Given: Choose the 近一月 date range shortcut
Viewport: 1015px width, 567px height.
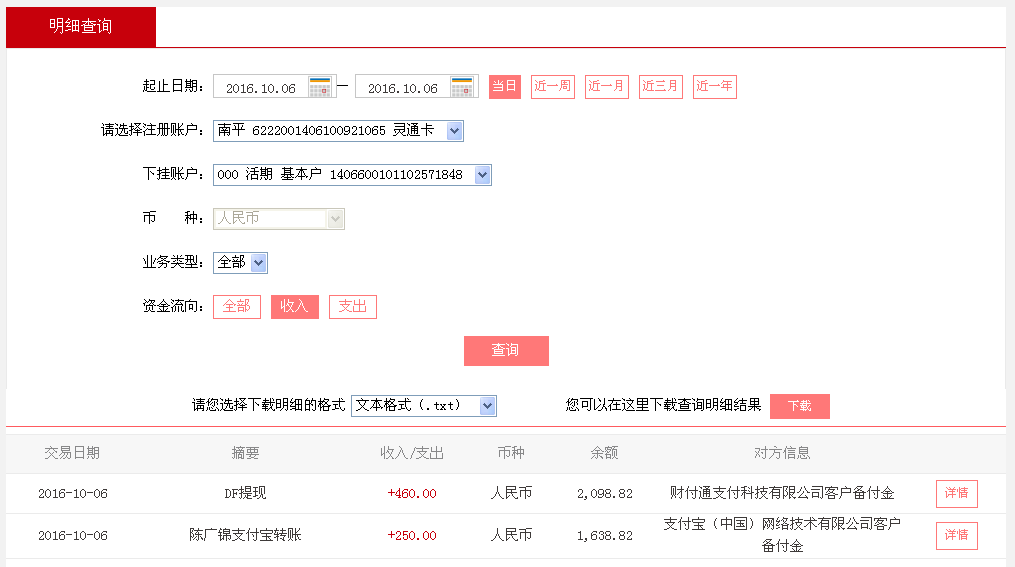Looking at the screenshot, I should point(606,87).
